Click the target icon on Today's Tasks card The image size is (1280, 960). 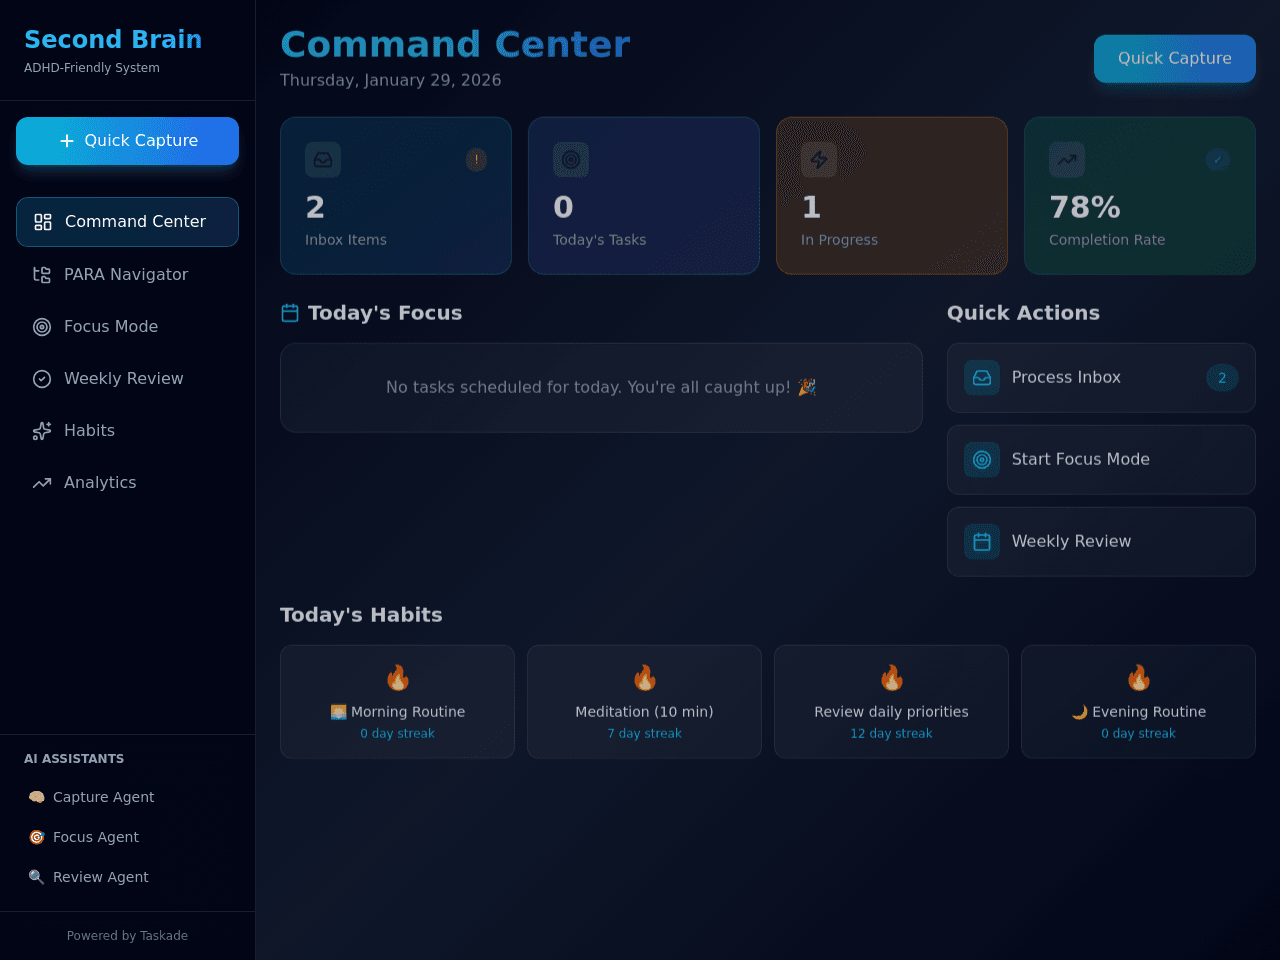571,160
